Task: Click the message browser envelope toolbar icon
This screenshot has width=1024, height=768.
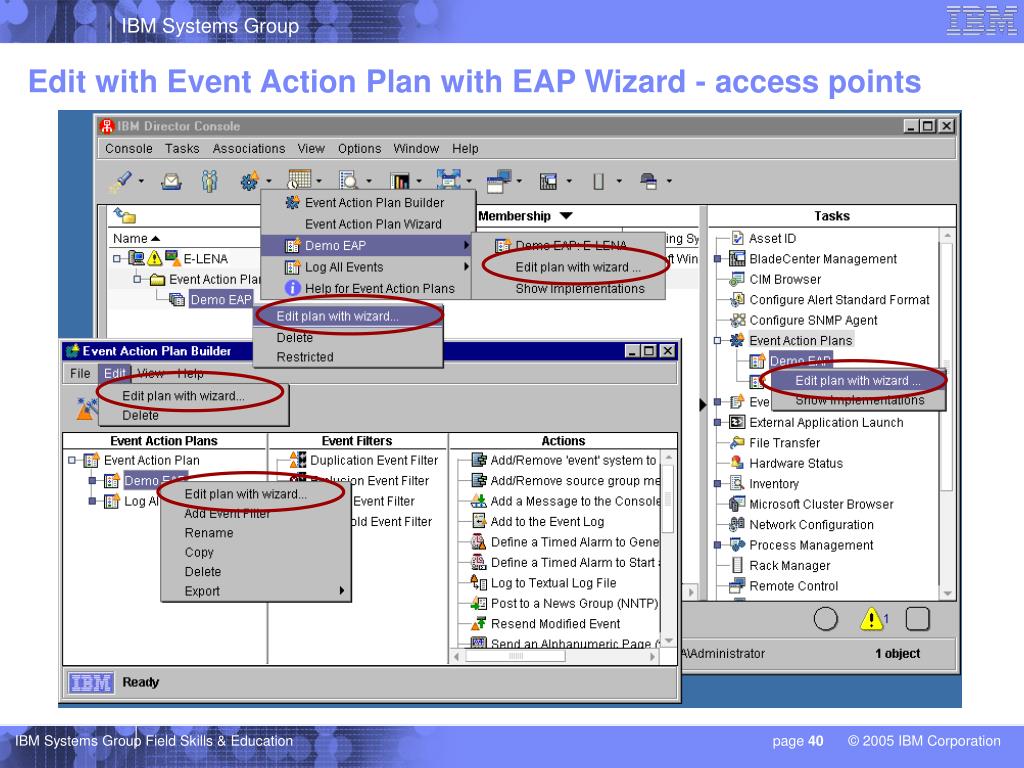Action: coord(171,181)
